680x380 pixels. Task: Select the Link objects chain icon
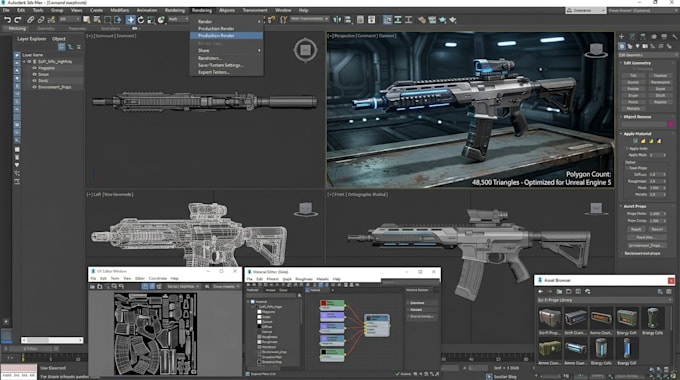point(30,20)
